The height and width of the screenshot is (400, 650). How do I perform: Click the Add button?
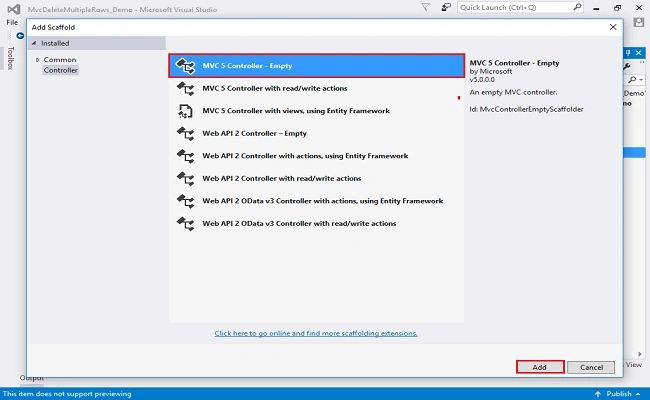(540, 367)
